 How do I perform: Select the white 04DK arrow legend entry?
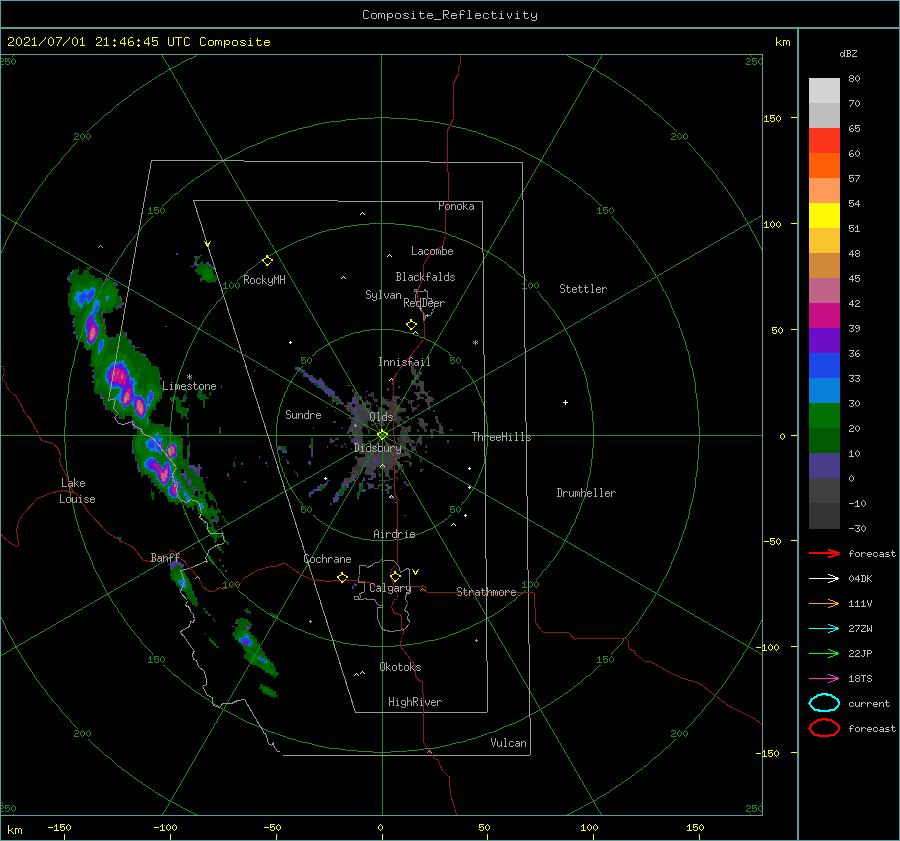pos(824,579)
